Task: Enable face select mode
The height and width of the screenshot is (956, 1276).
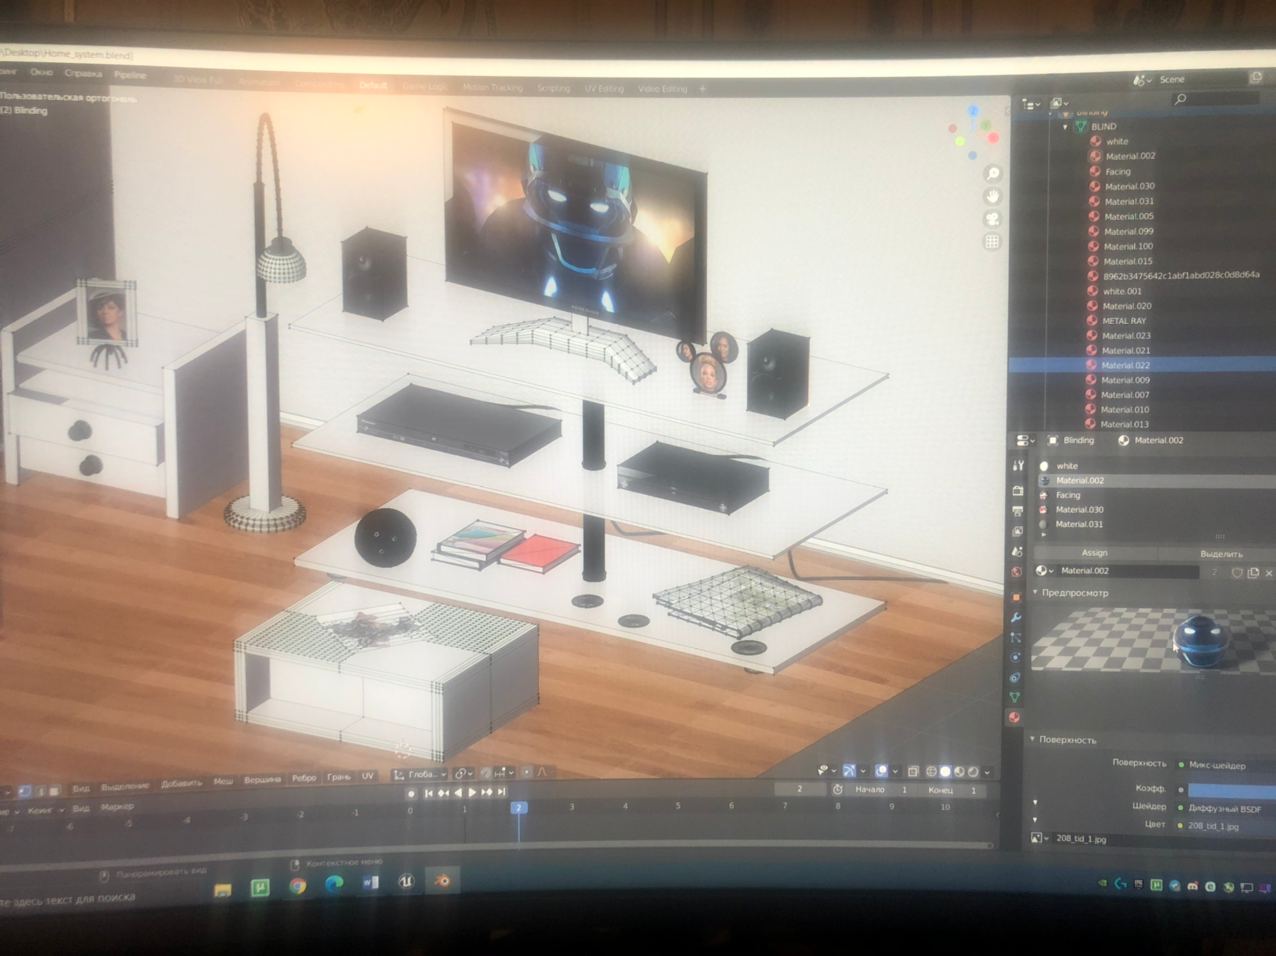Action: [x=54, y=791]
